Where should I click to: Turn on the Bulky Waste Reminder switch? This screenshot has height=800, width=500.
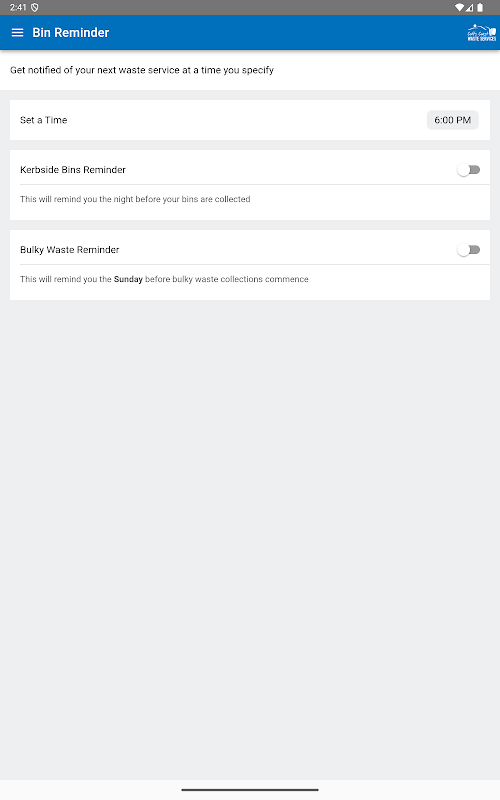point(468,250)
